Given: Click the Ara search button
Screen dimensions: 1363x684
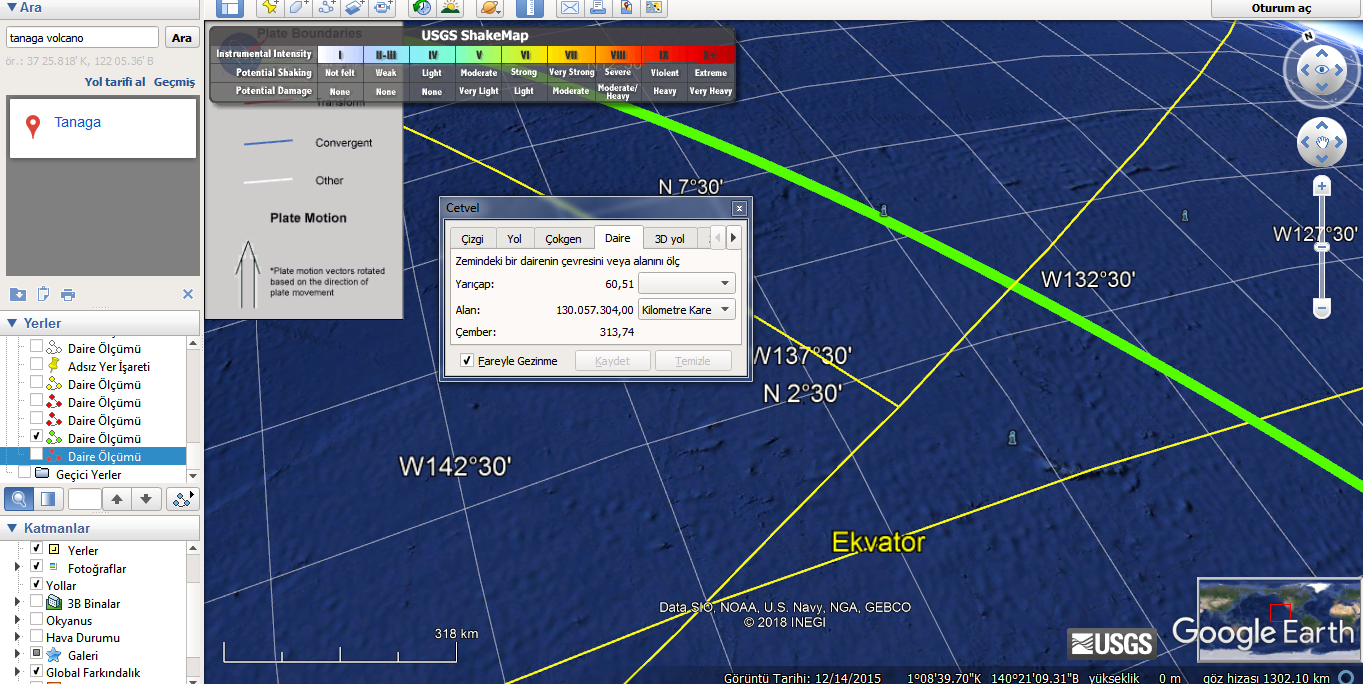Looking at the screenshot, I should (x=182, y=38).
